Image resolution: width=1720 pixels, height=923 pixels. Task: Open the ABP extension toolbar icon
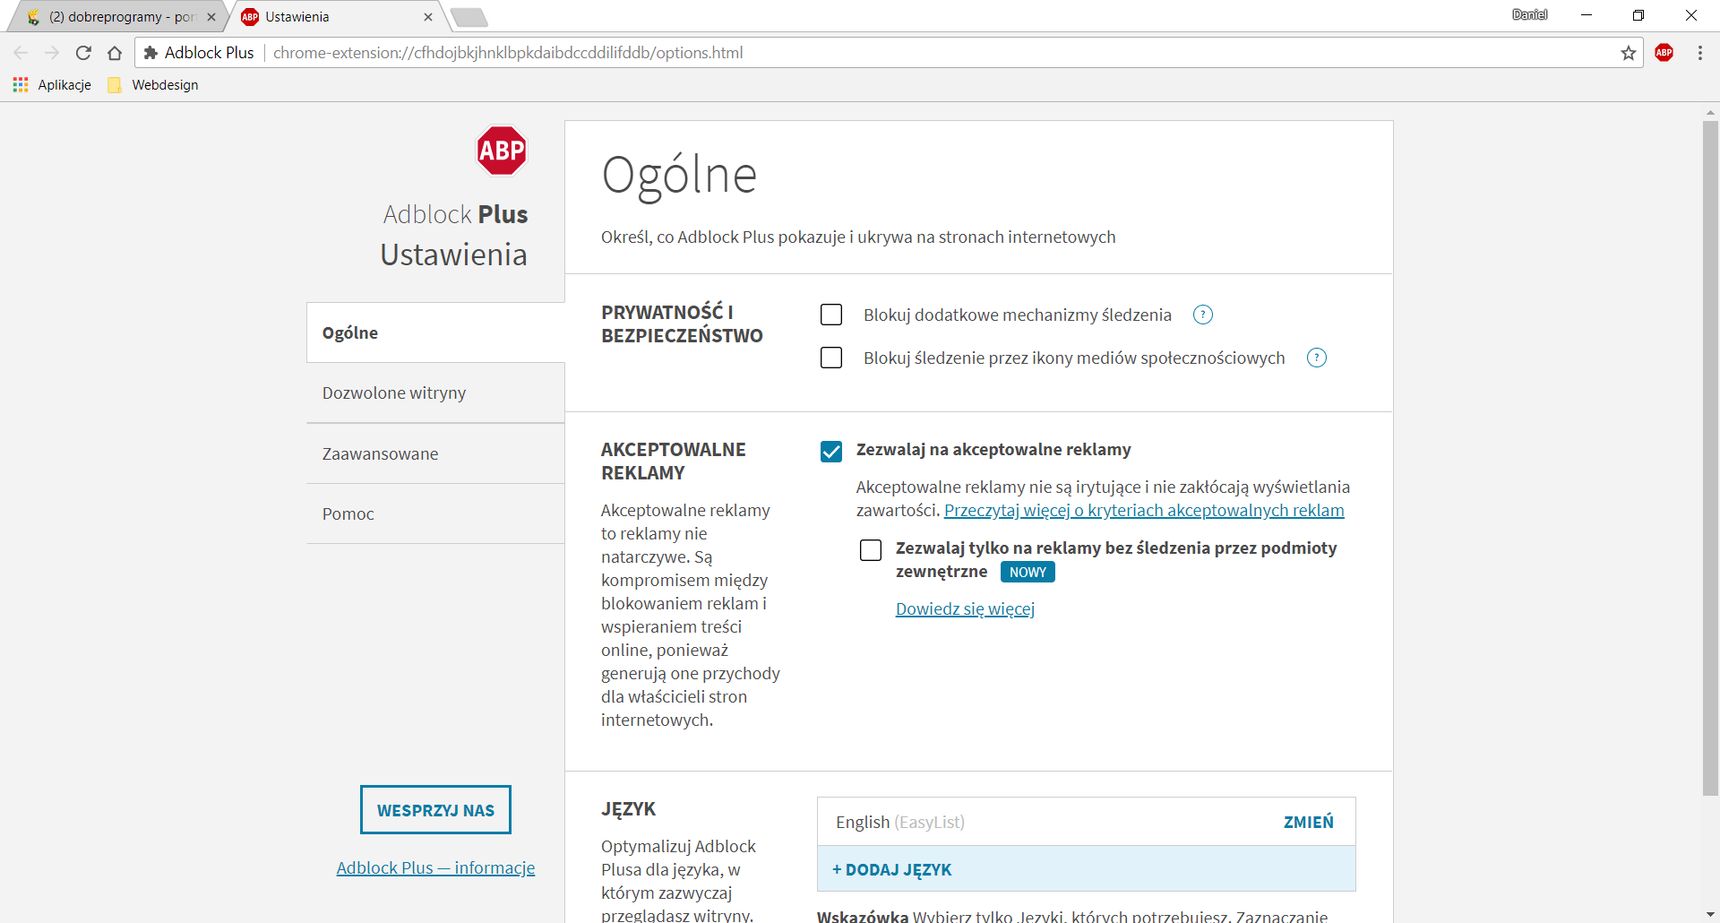tap(1664, 53)
